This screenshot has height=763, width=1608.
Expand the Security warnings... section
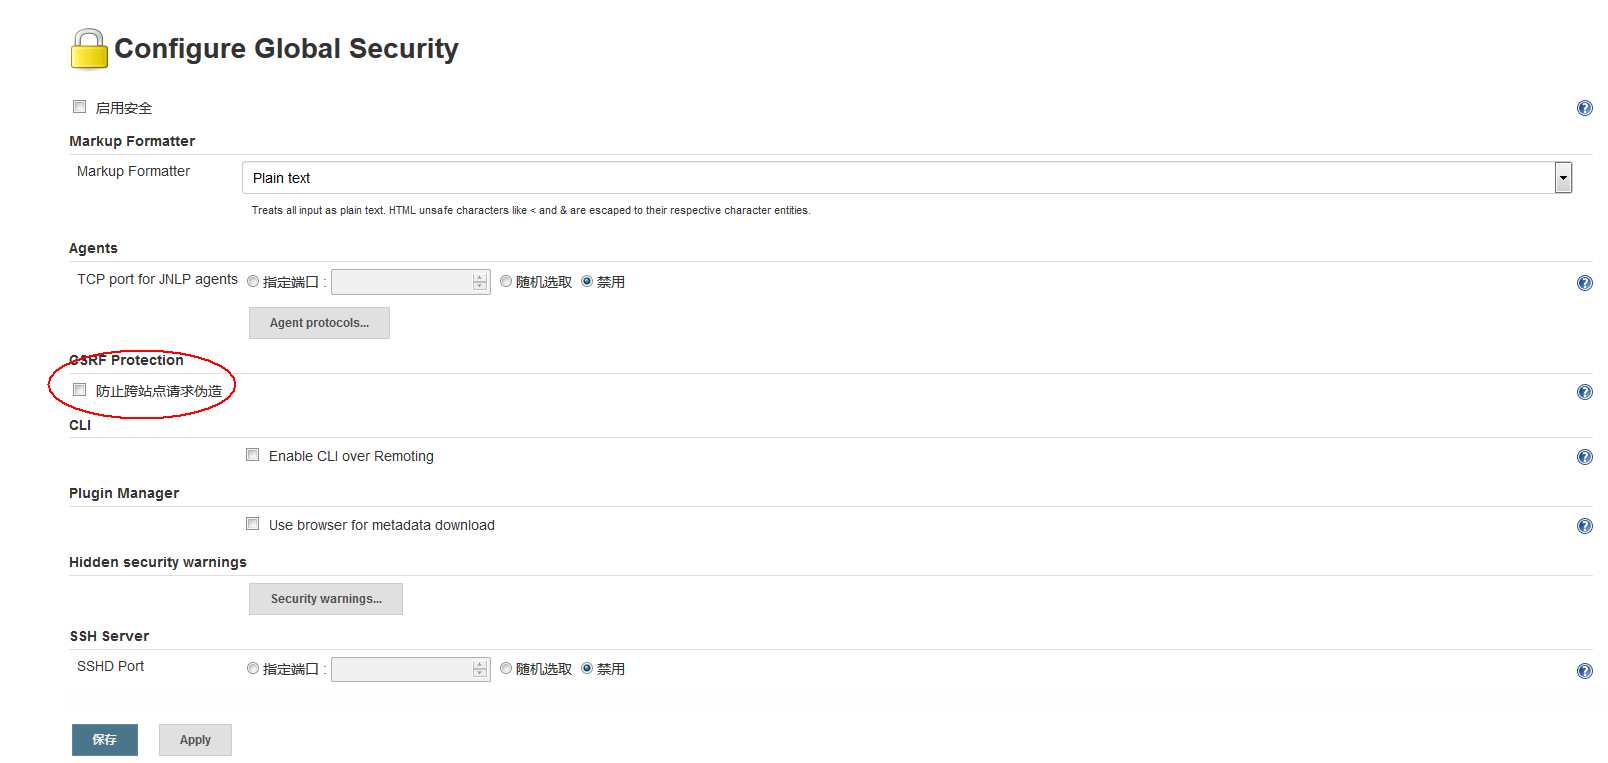326,599
